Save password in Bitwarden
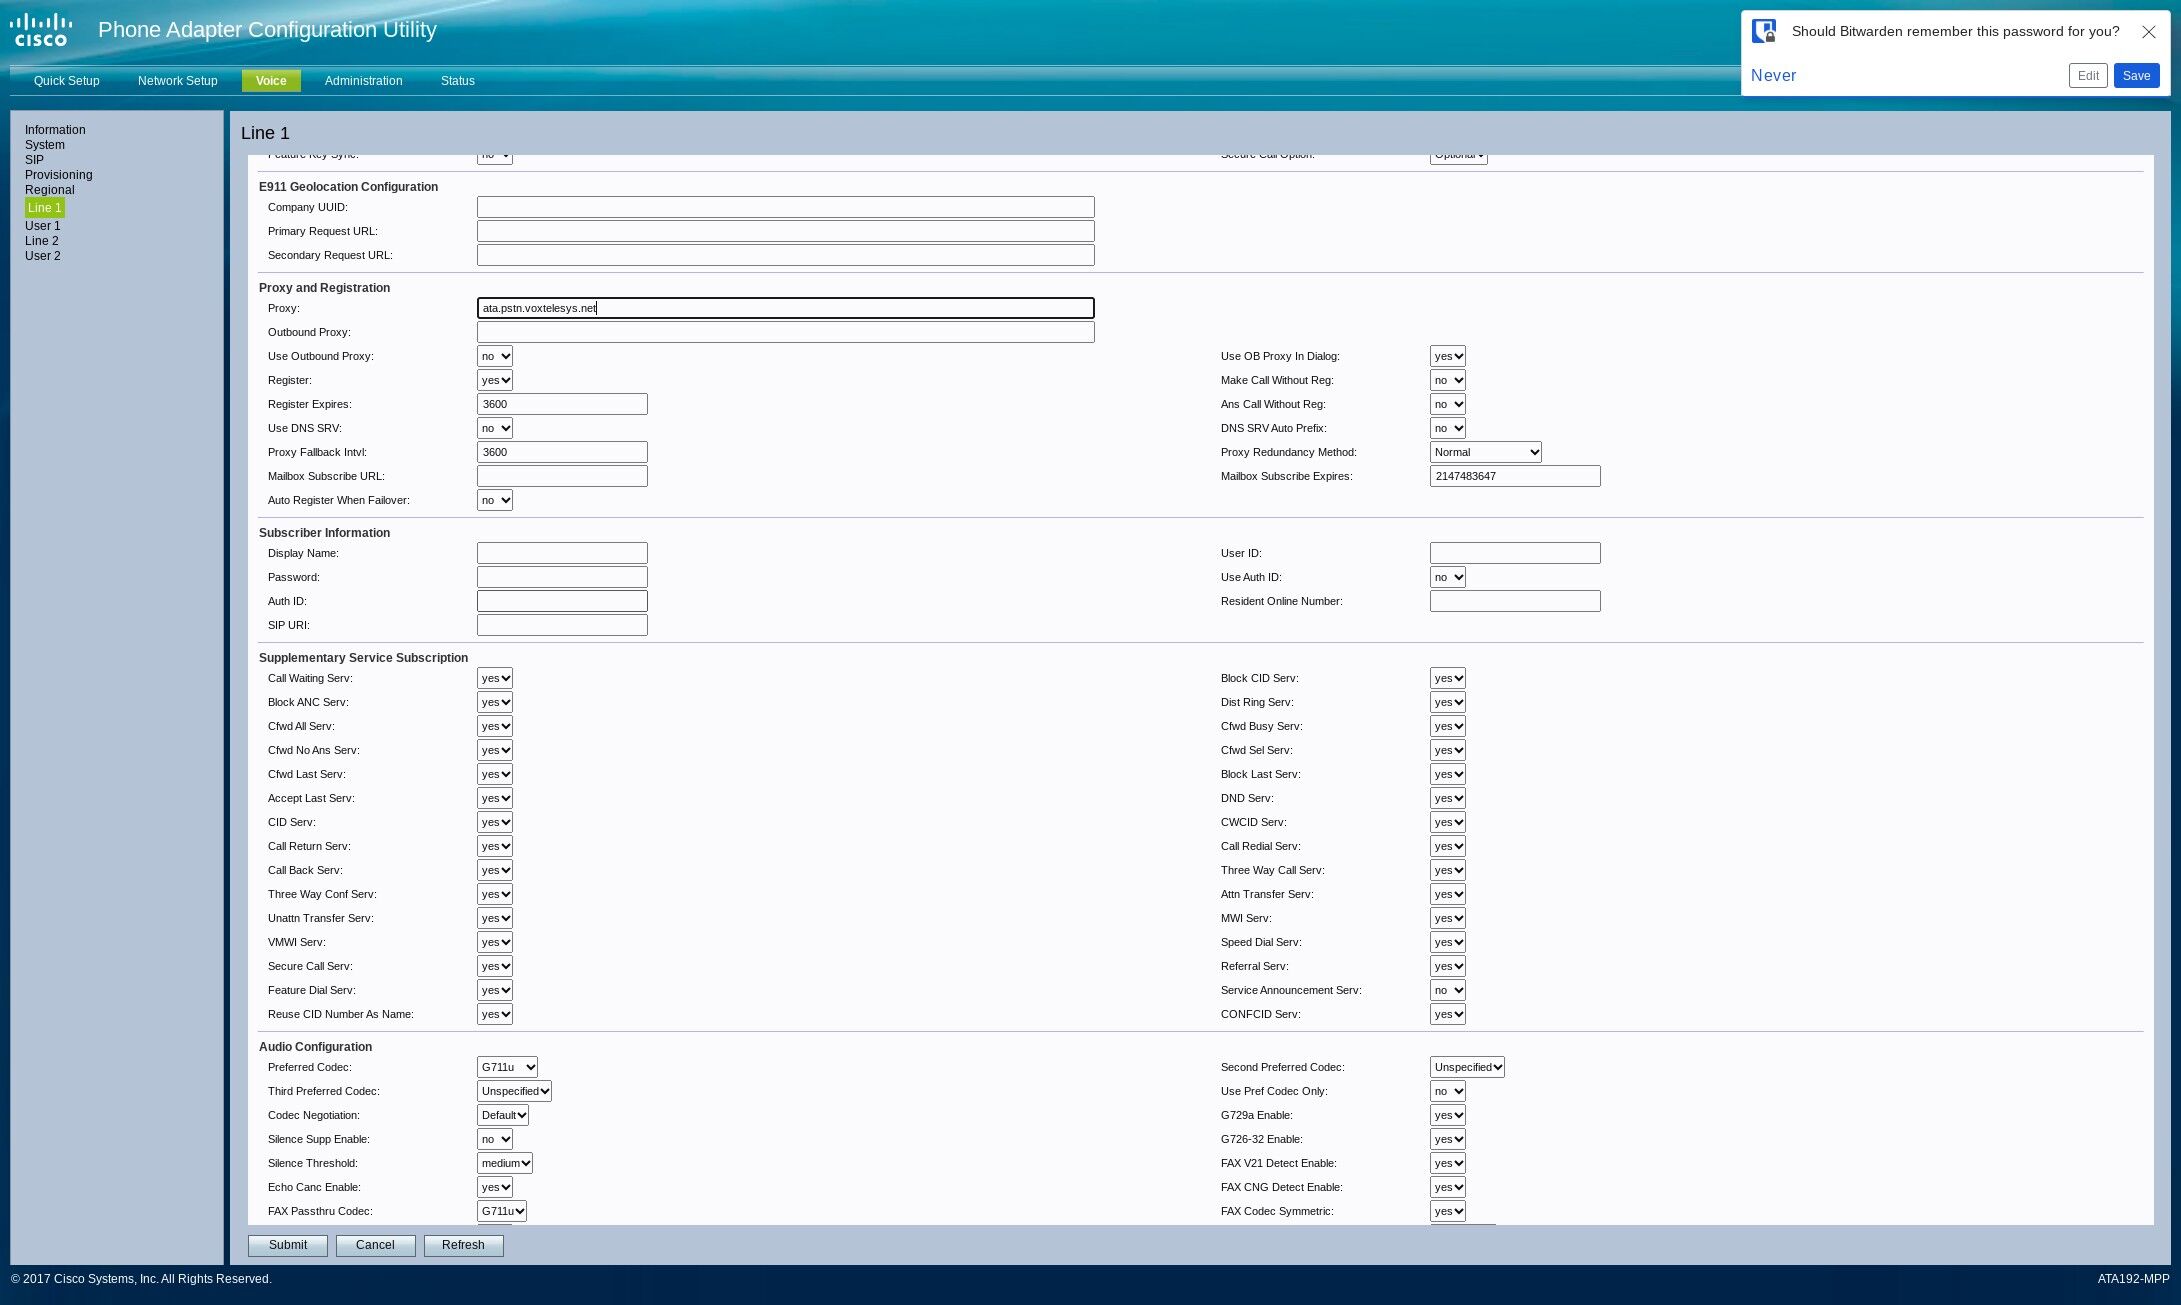Viewport: 2181px width, 1305px height. pyautogui.click(x=2136, y=76)
